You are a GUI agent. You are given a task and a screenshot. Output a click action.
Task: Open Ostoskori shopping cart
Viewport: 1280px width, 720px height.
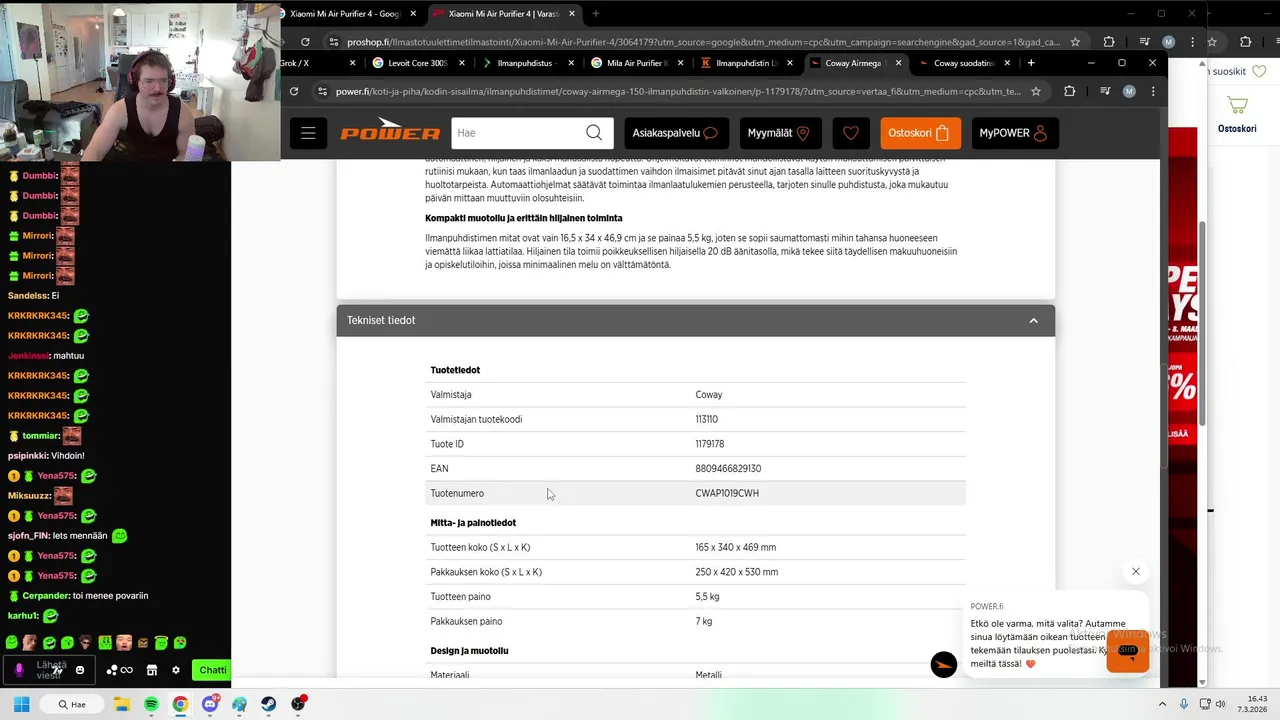click(x=920, y=133)
